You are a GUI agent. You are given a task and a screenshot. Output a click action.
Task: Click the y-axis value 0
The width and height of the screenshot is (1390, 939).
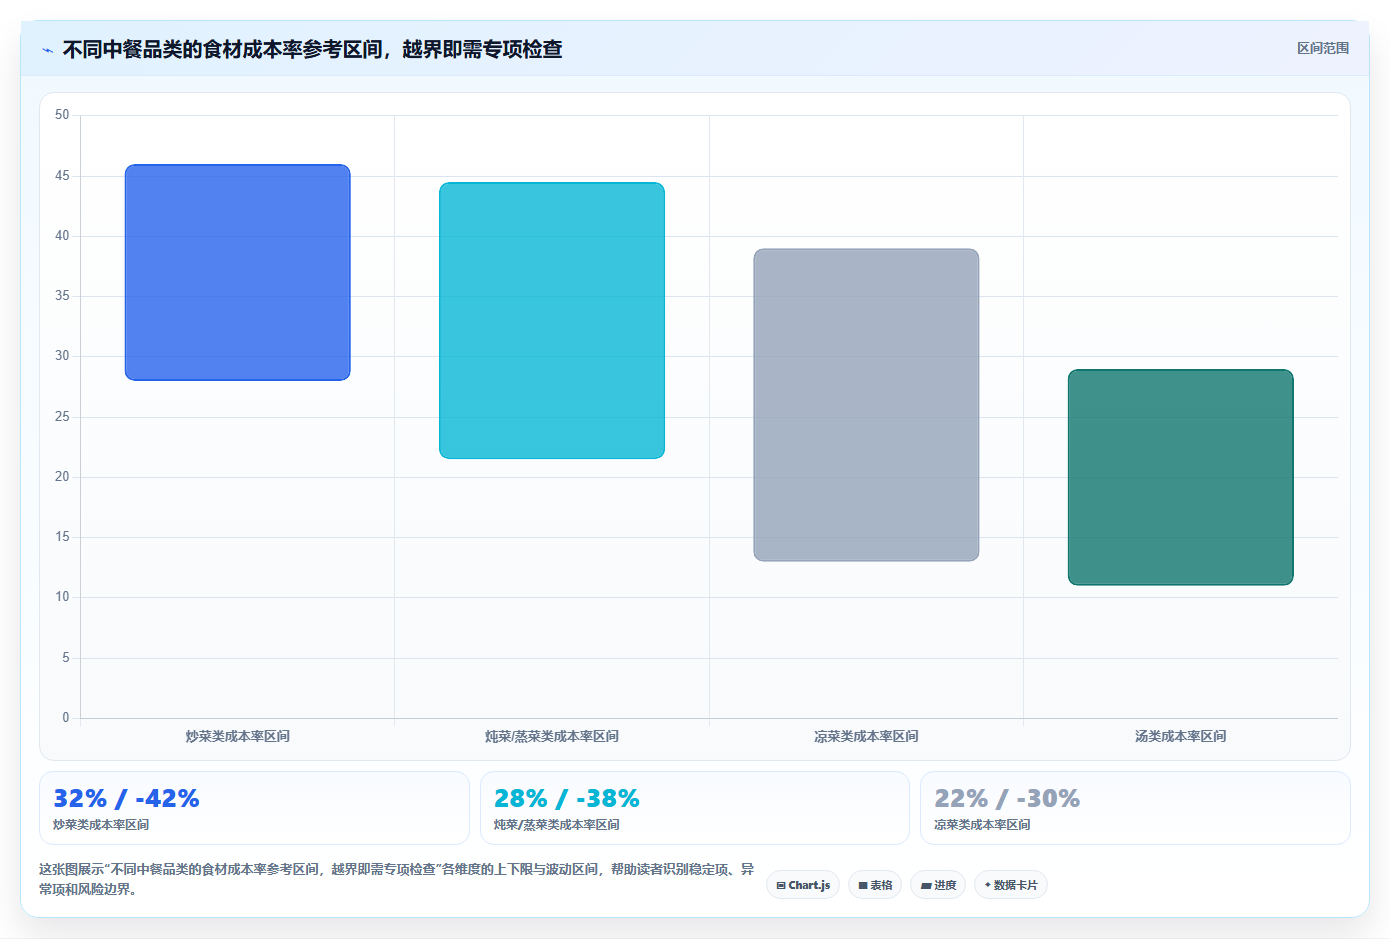[66, 717]
